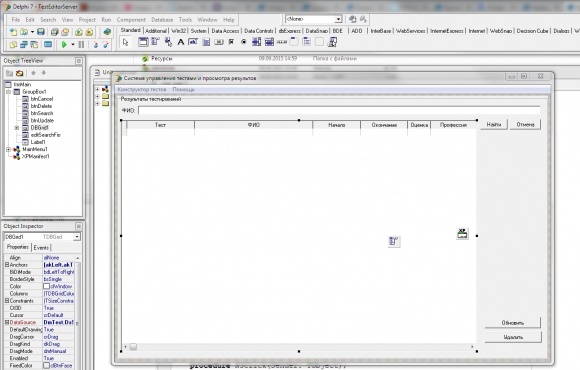
Task: Click the green Run arrow in toolbar
Action: click(x=64, y=45)
